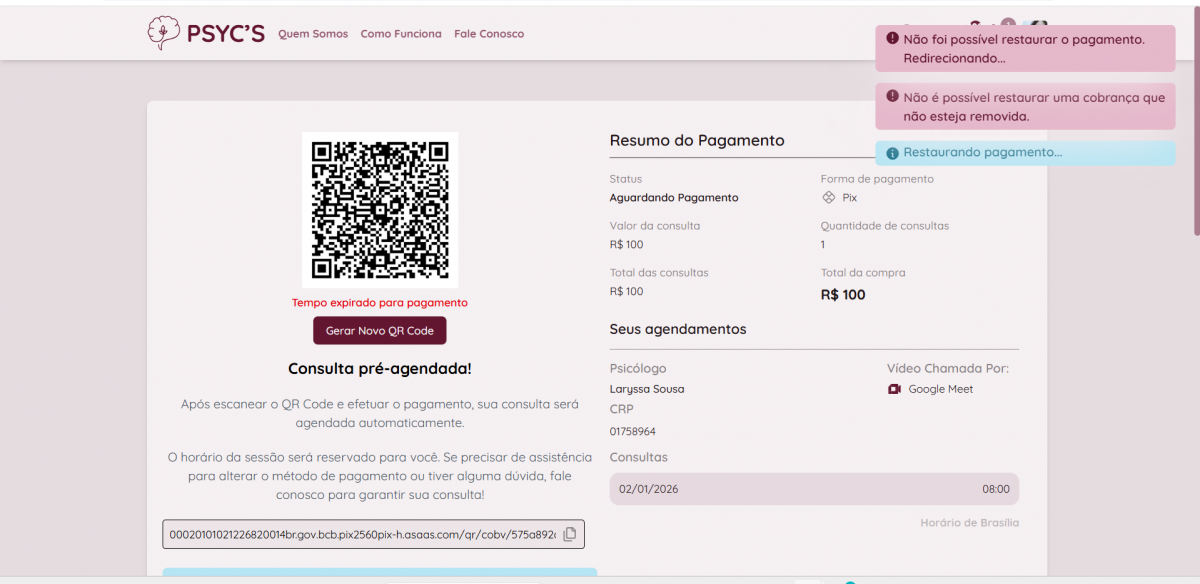Click the notification badge in the header

click(x=1007, y=24)
